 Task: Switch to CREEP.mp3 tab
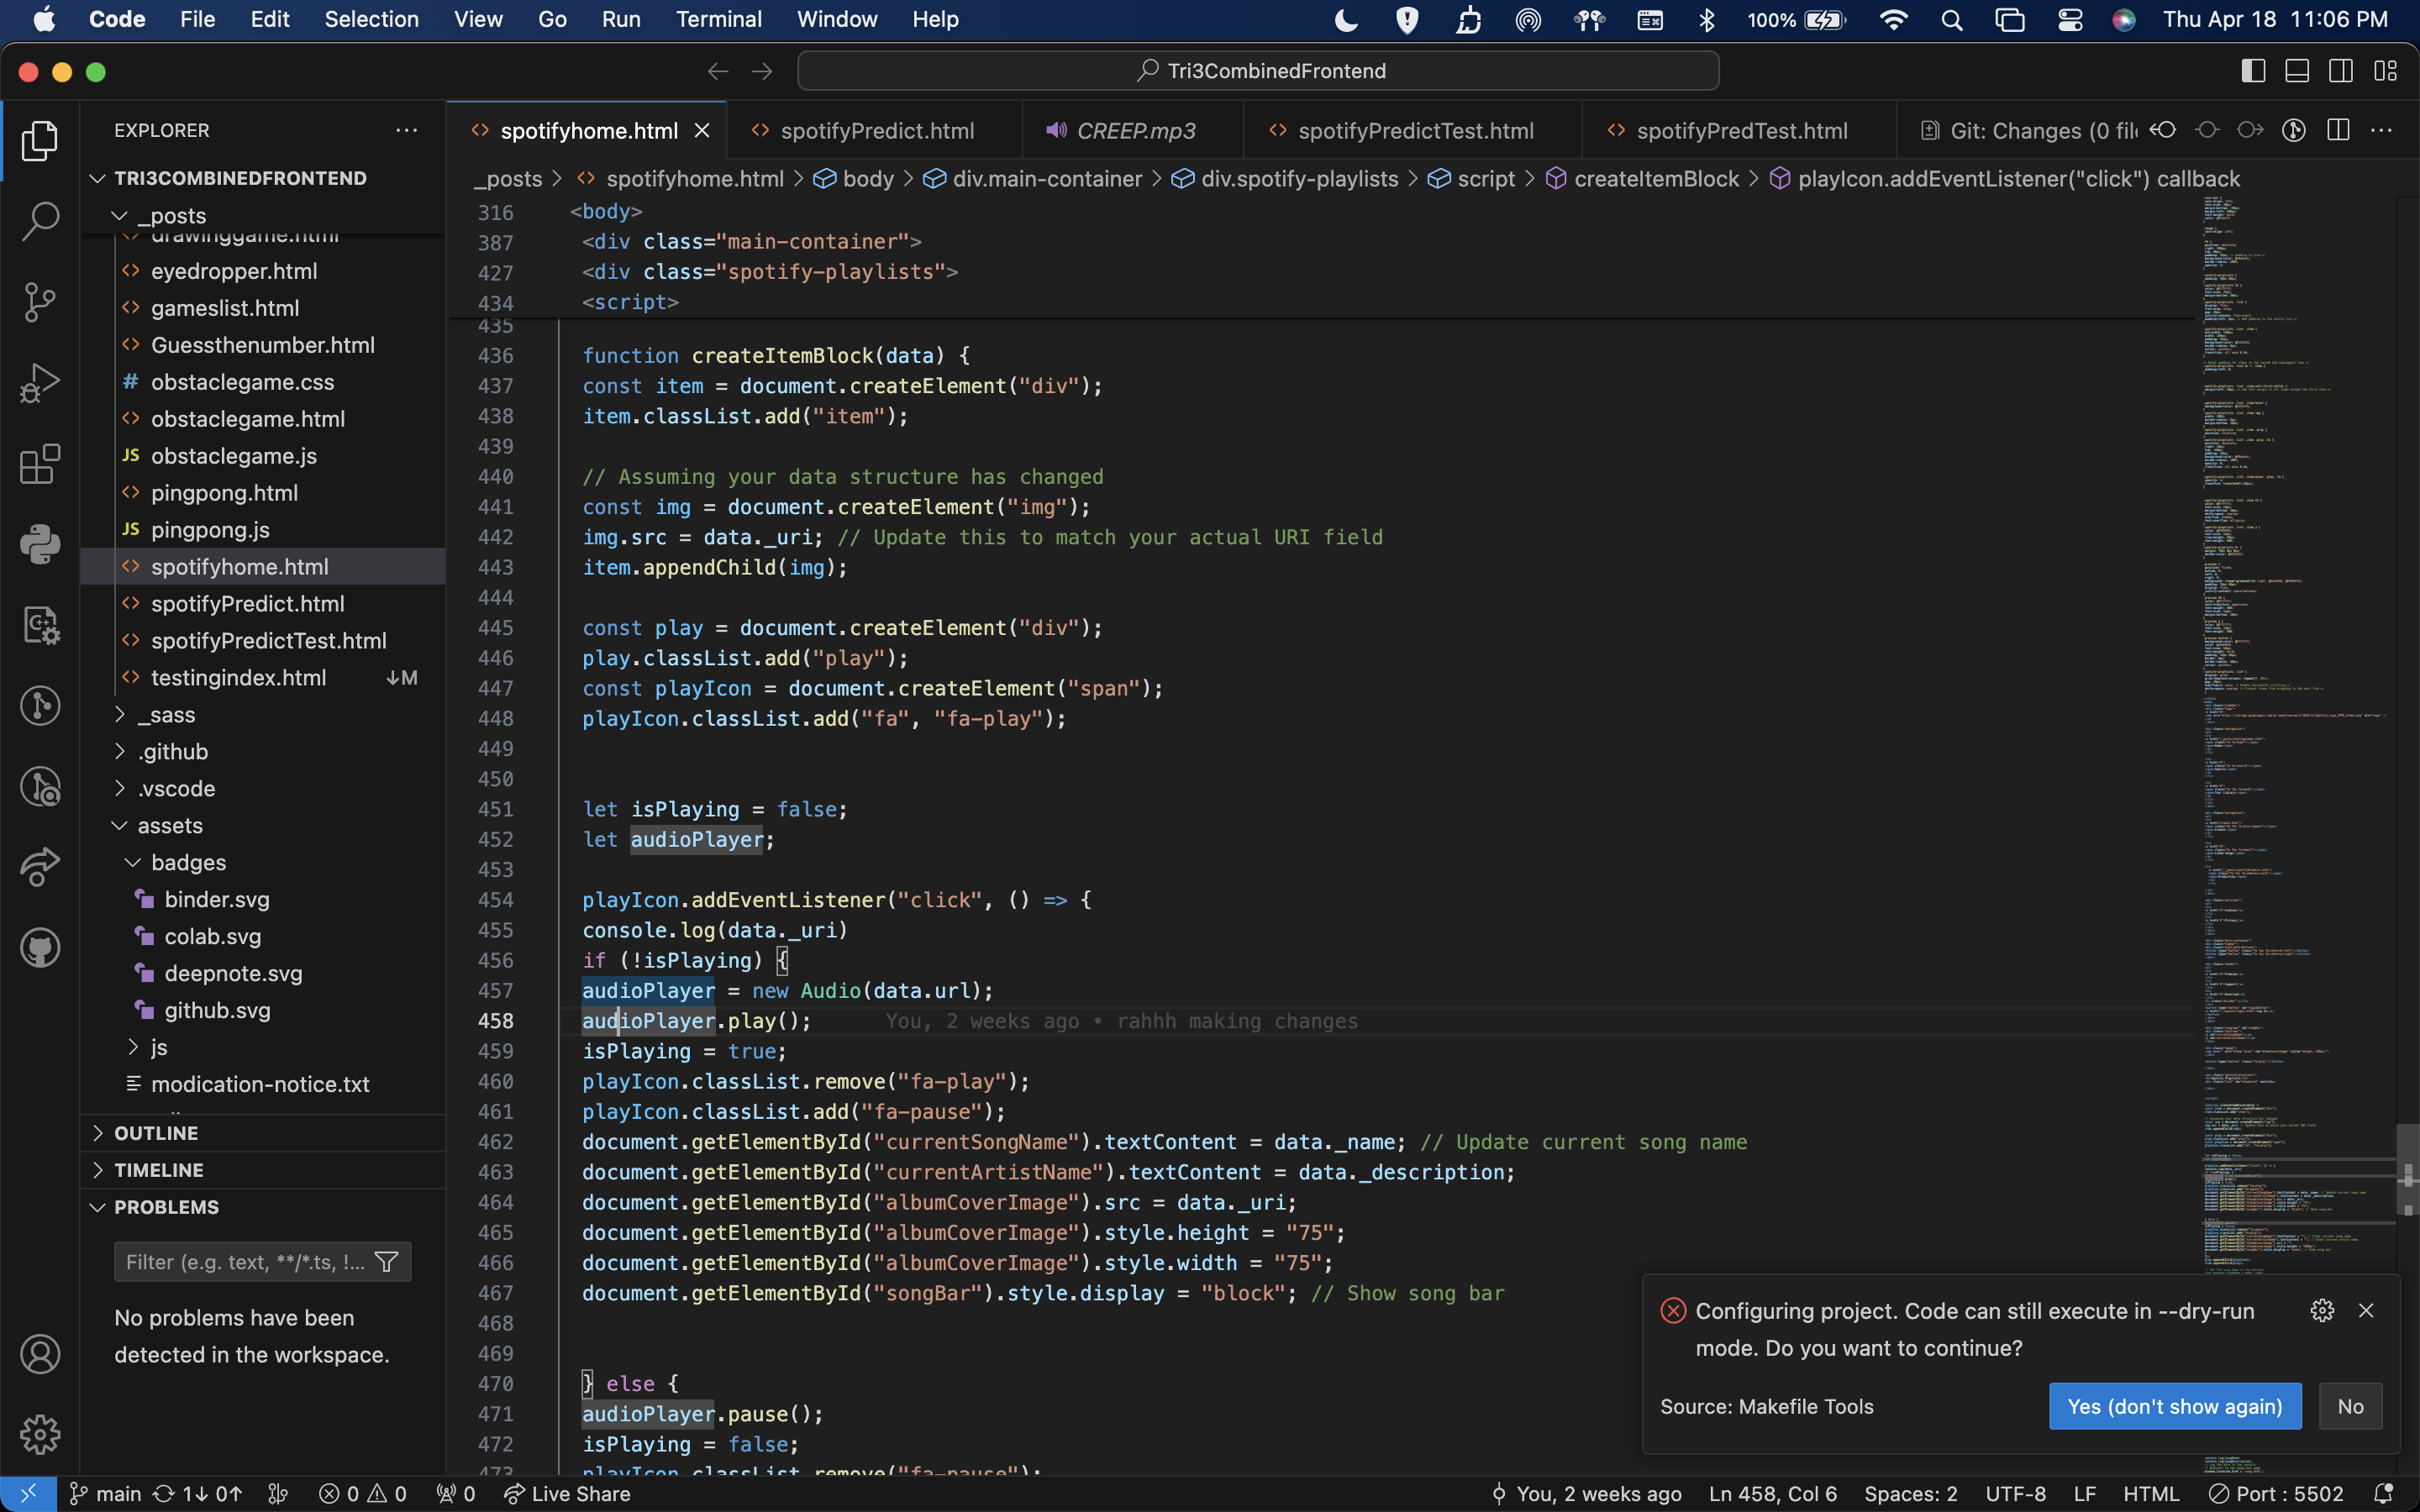click(x=1133, y=131)
